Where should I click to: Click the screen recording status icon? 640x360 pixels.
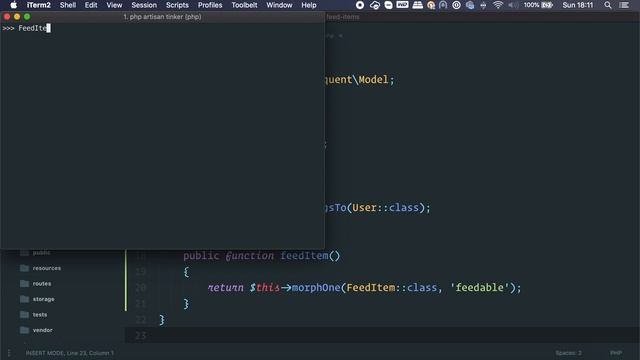tap(360, 5)
